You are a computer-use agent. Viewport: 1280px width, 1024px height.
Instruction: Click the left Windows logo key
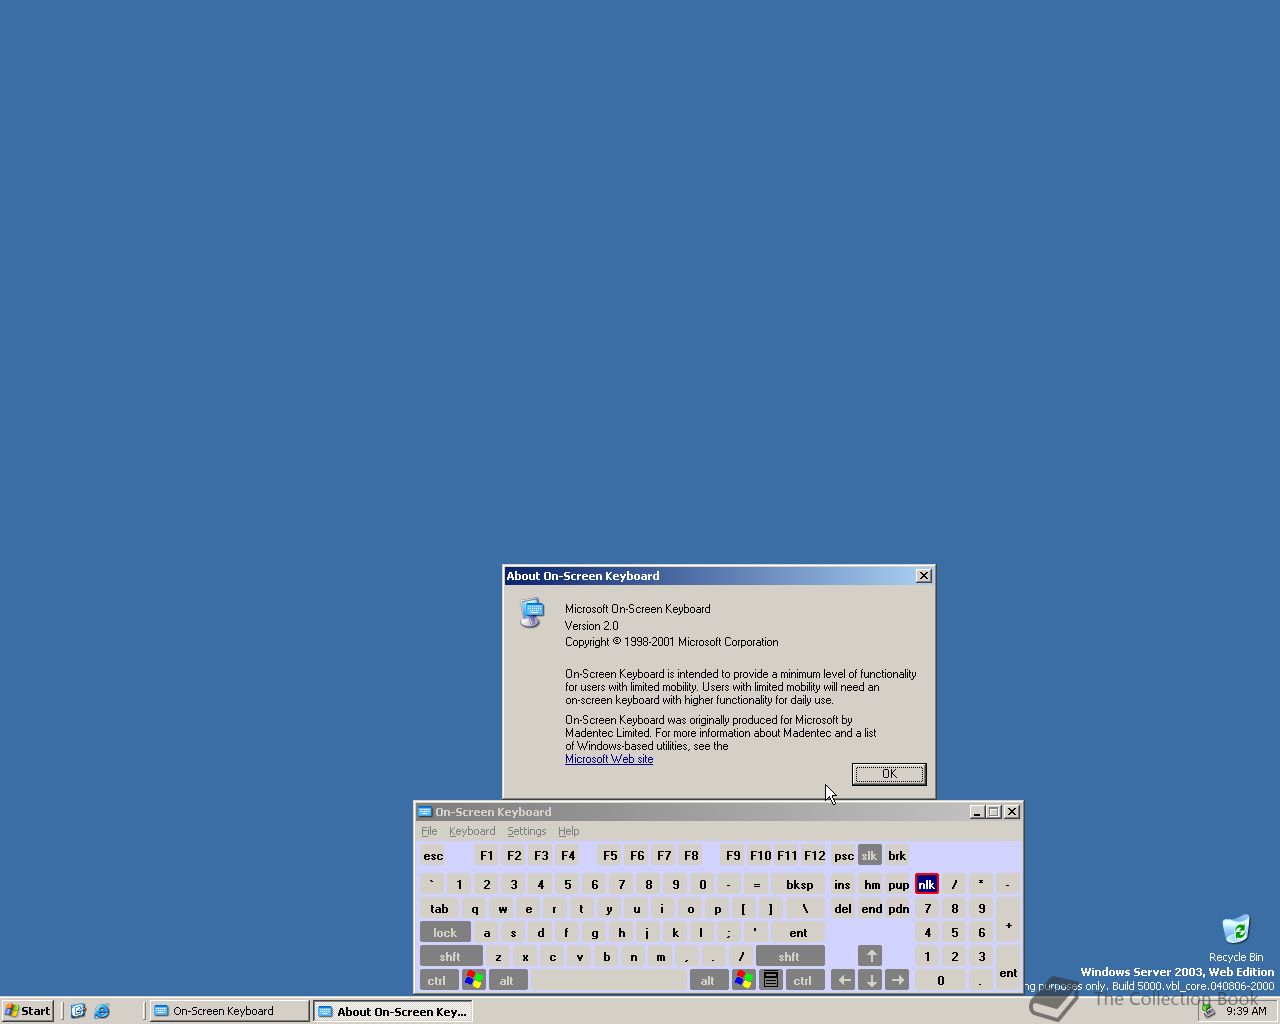(x=474, y=980)
